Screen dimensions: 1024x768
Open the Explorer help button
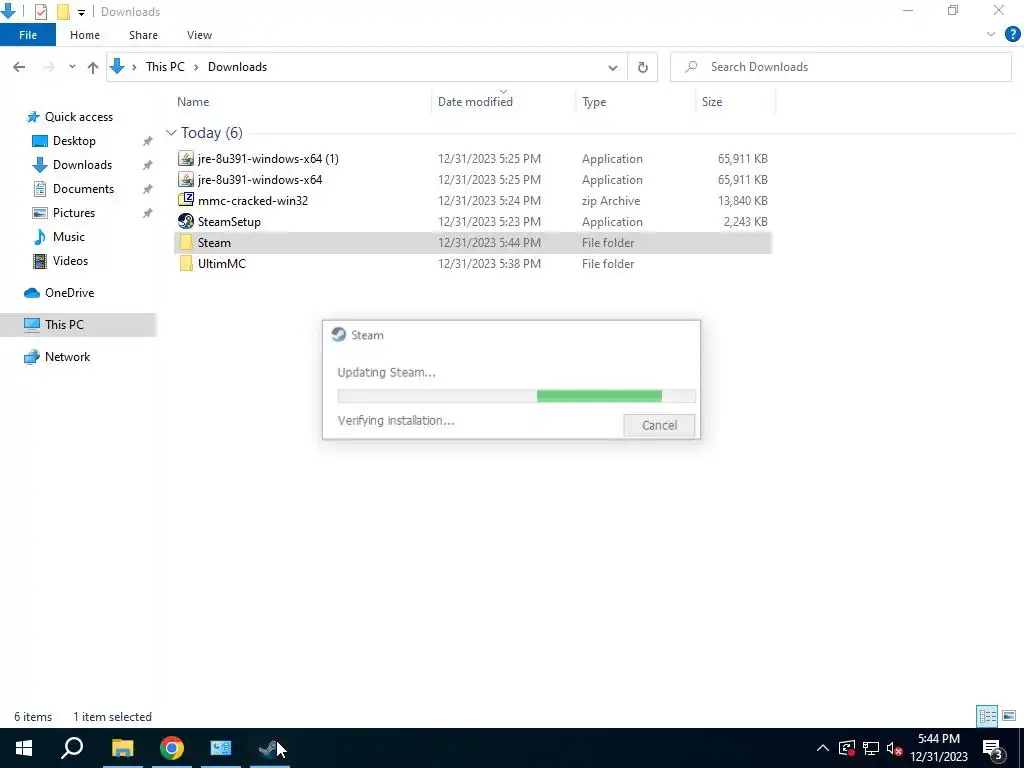tap(1012, 35)
